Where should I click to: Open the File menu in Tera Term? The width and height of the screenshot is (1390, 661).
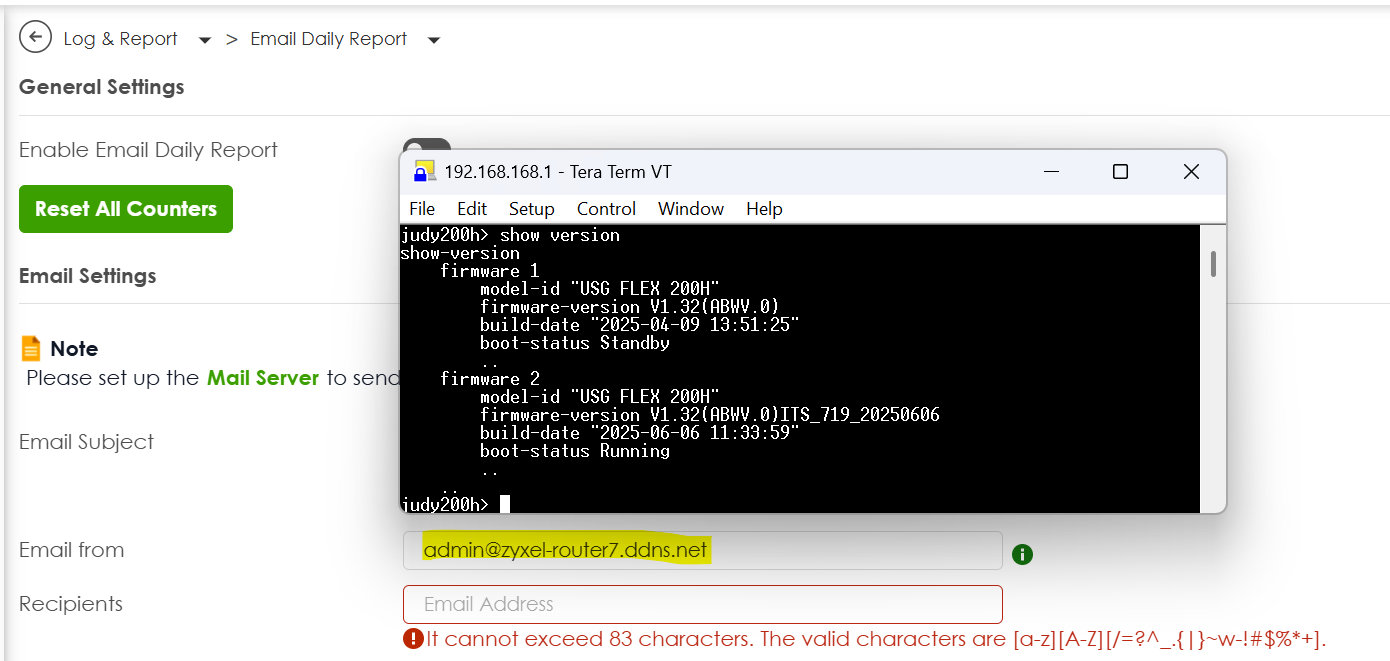click(x=422, y=209)
